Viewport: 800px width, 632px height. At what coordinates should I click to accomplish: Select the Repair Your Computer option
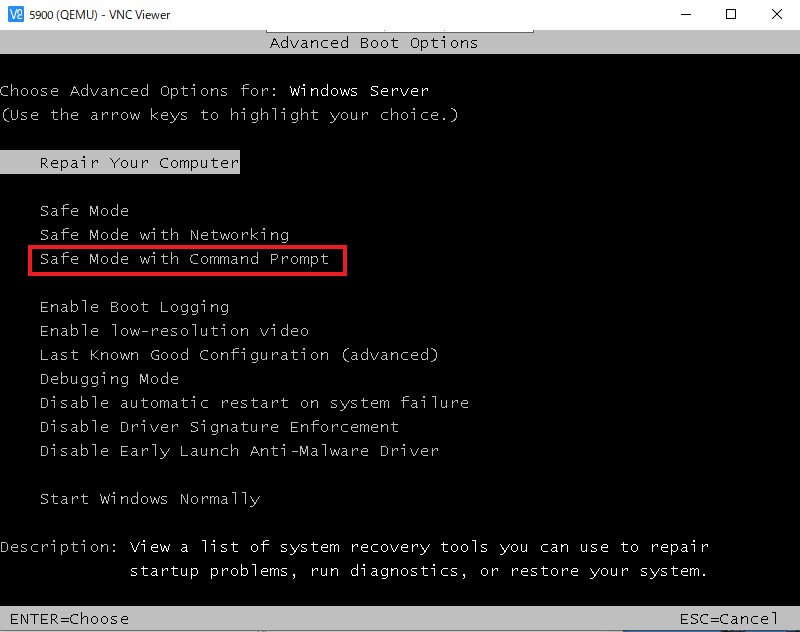pyautogui.click(x=119, y=162)
